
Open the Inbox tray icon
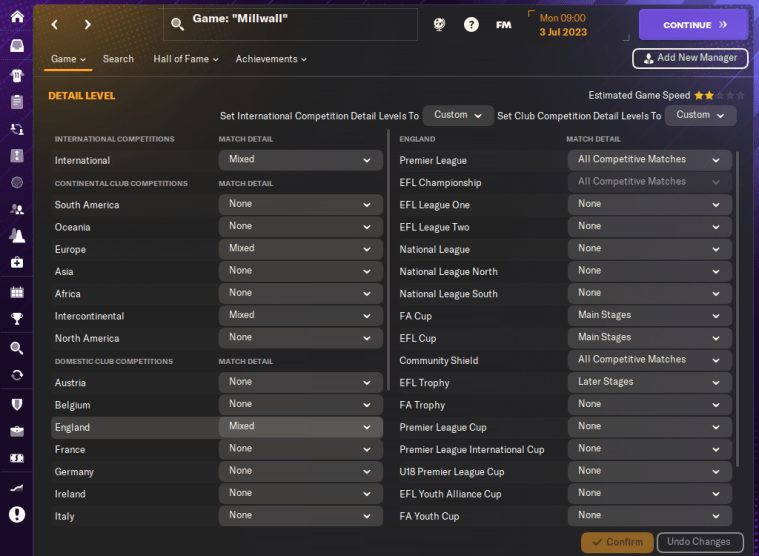16,46
